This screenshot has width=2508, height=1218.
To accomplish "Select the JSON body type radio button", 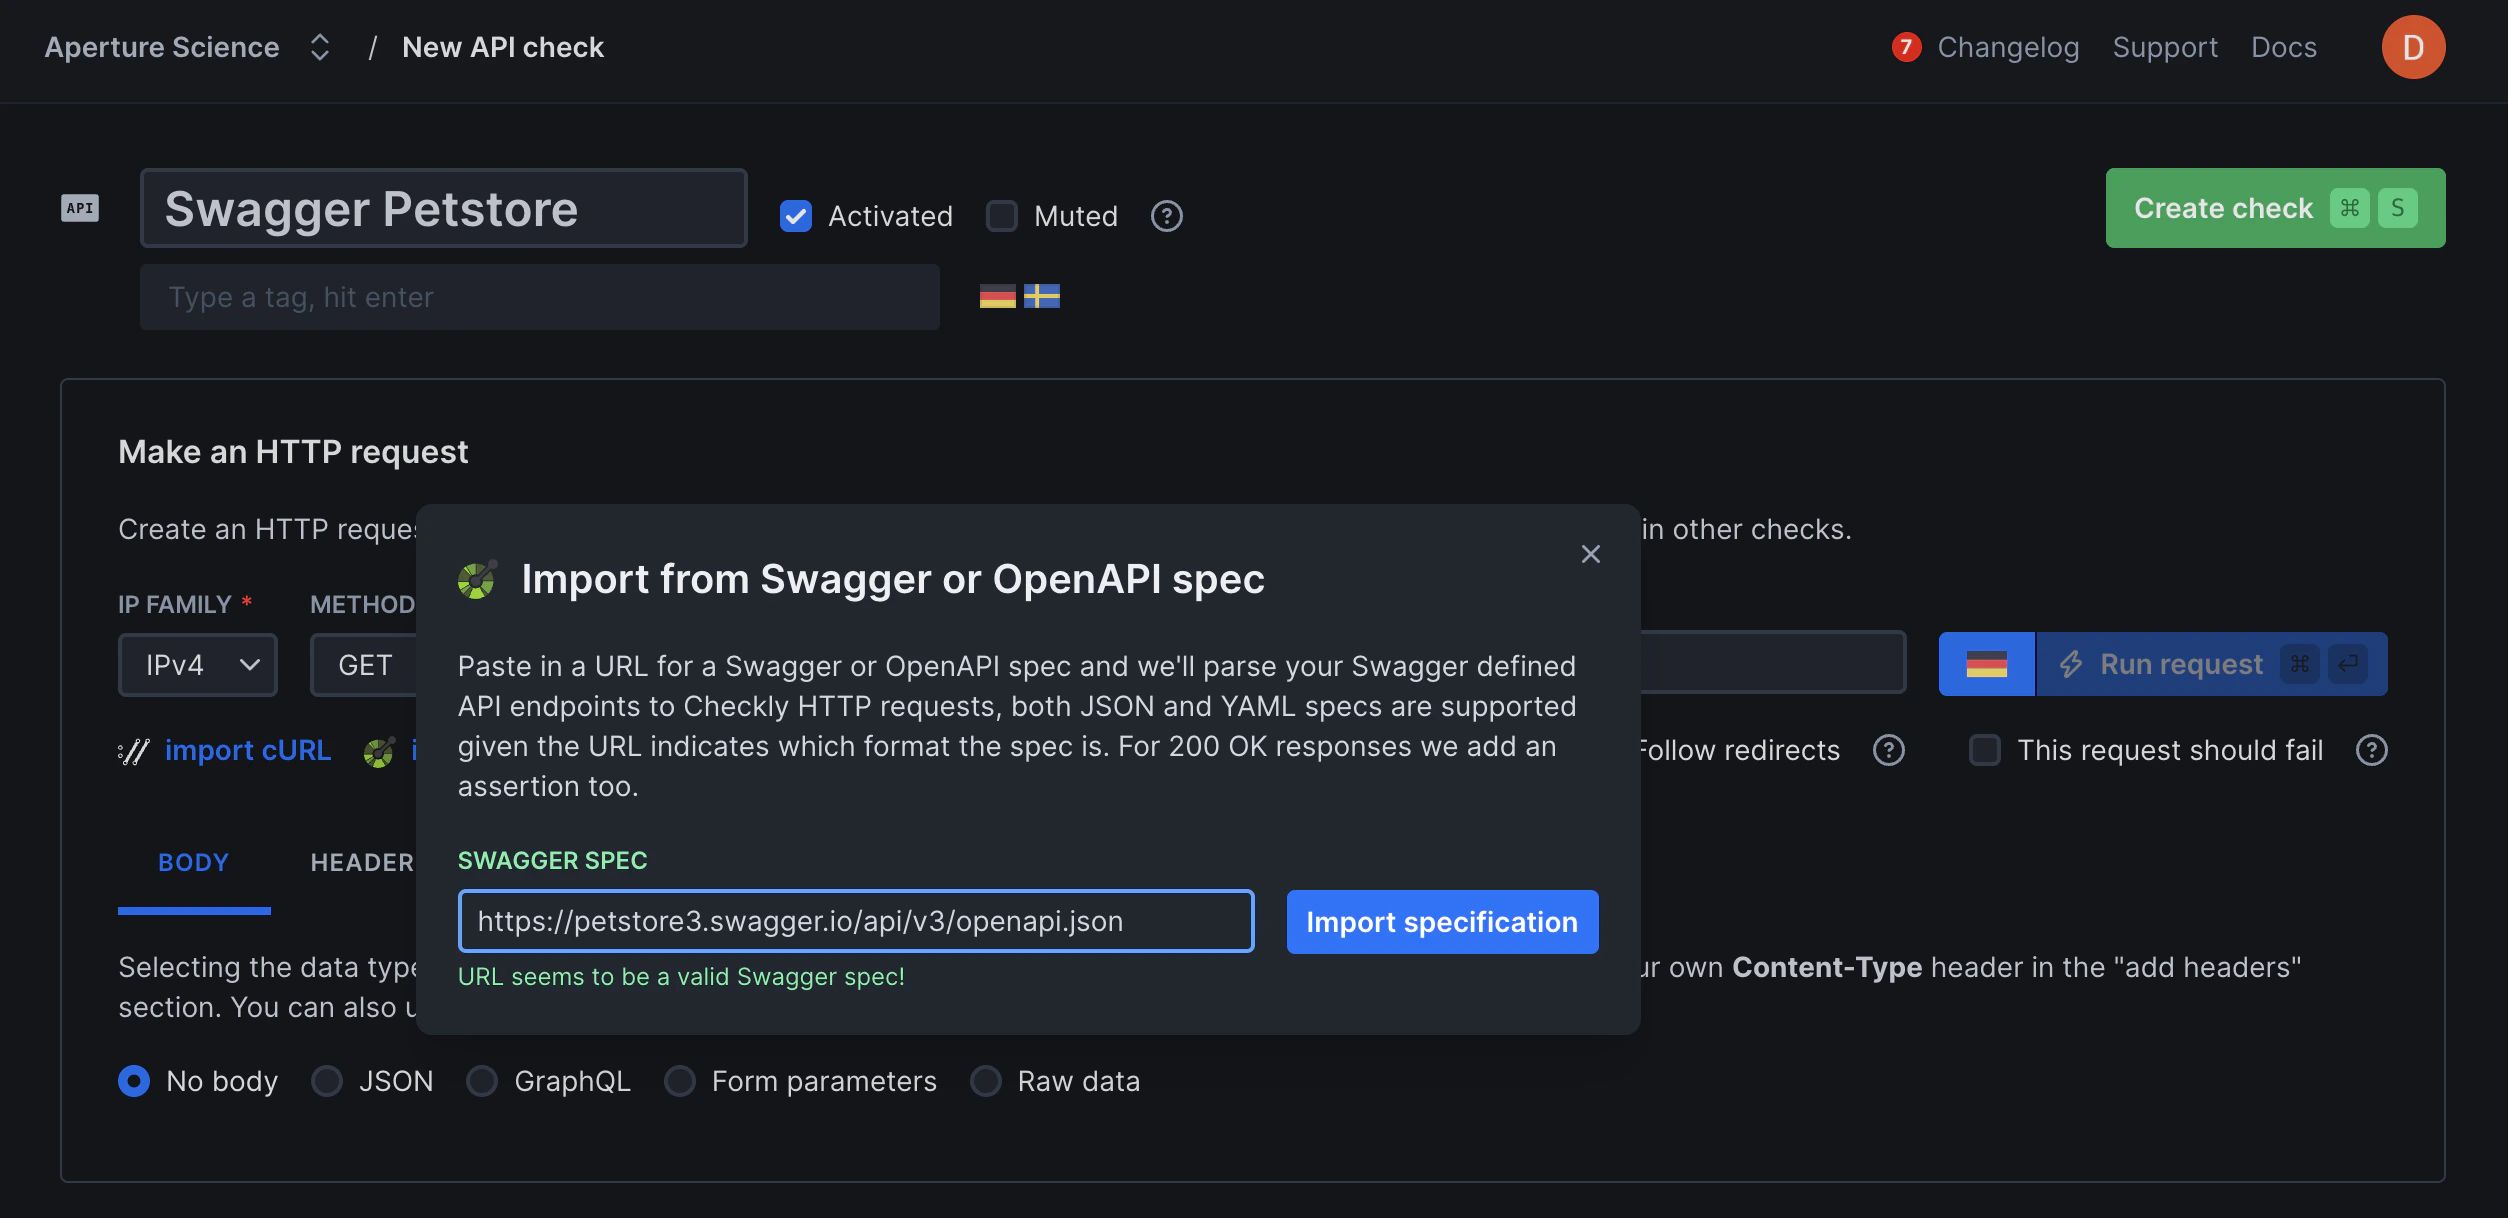I will (x=326, y=1081).
